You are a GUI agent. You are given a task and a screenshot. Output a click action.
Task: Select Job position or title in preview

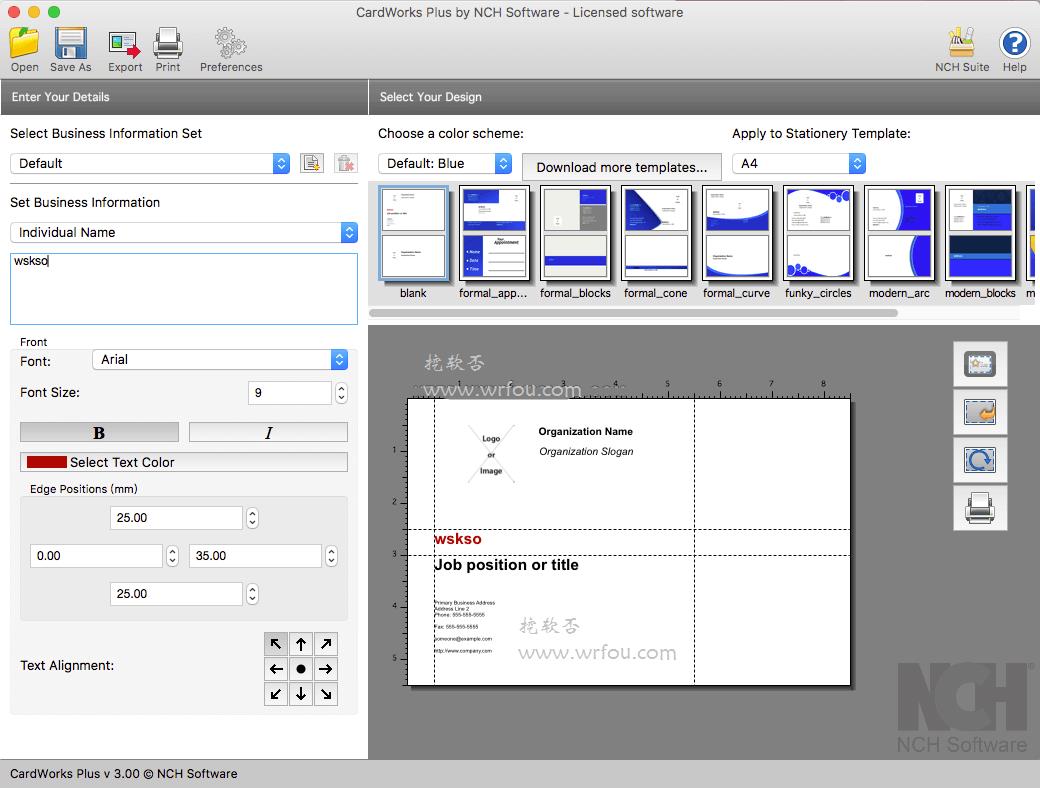pos(506,565)
